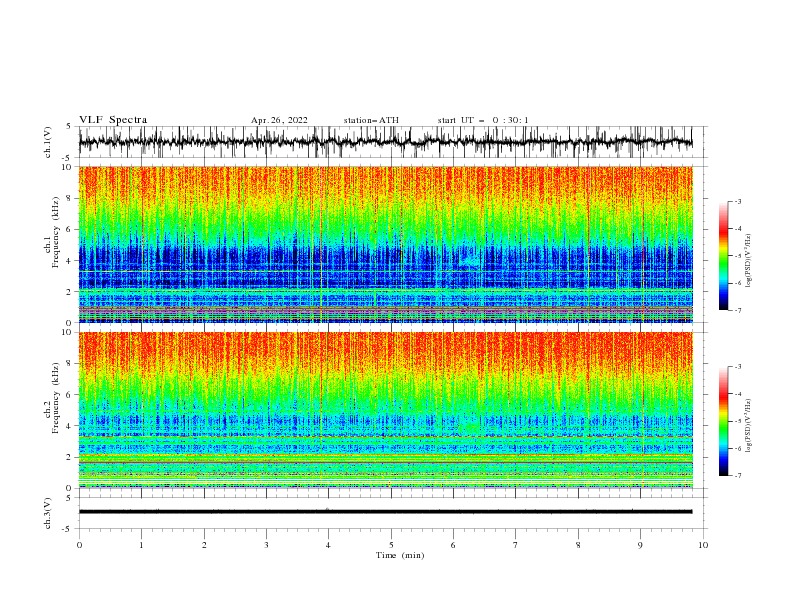Click the "station=ATH" label
This screenshot has width=792, height=612.
(x=371, y=120)
